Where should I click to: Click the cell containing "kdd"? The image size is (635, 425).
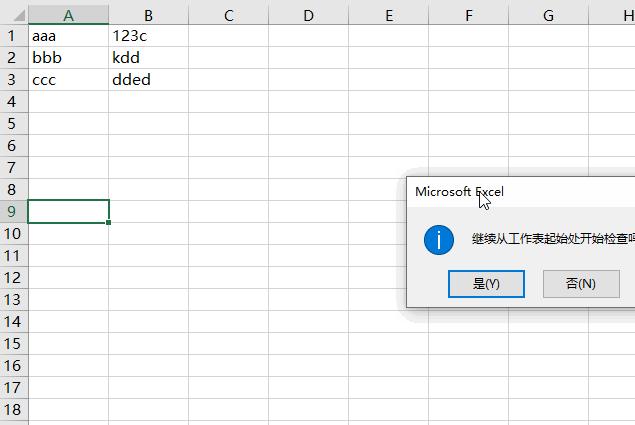[148, 58]
